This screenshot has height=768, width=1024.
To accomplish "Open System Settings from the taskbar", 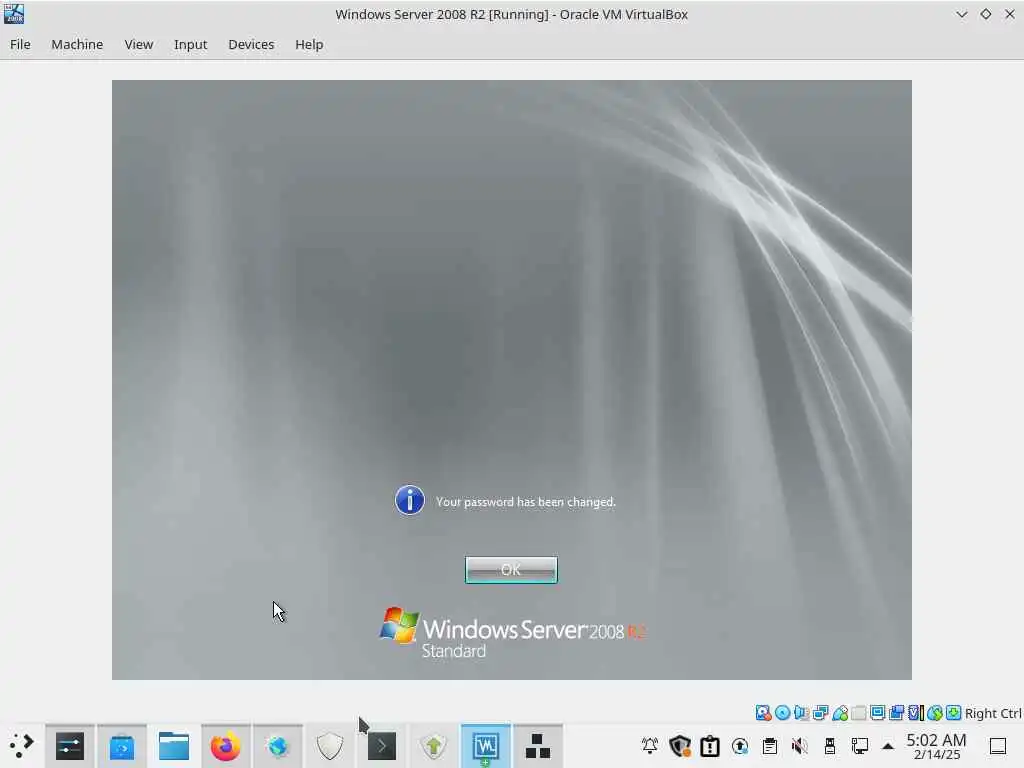I will coord(70,746).
